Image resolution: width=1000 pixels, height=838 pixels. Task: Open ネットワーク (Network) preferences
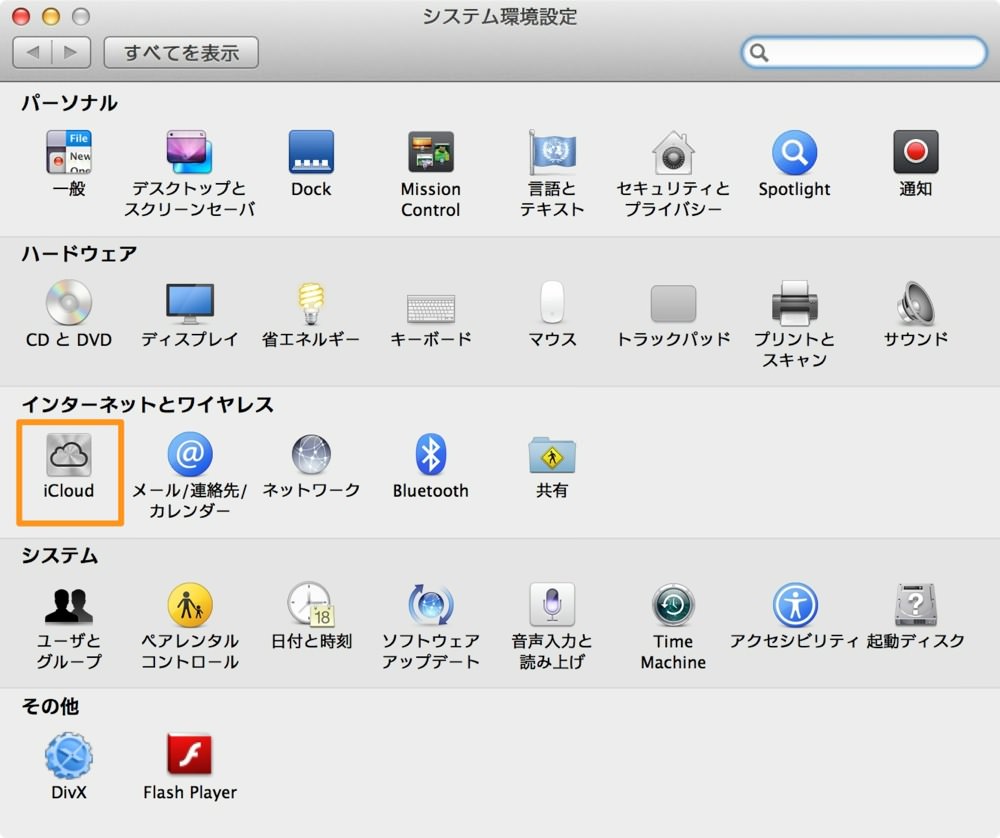pyautogui.click(x=311, y=454)
